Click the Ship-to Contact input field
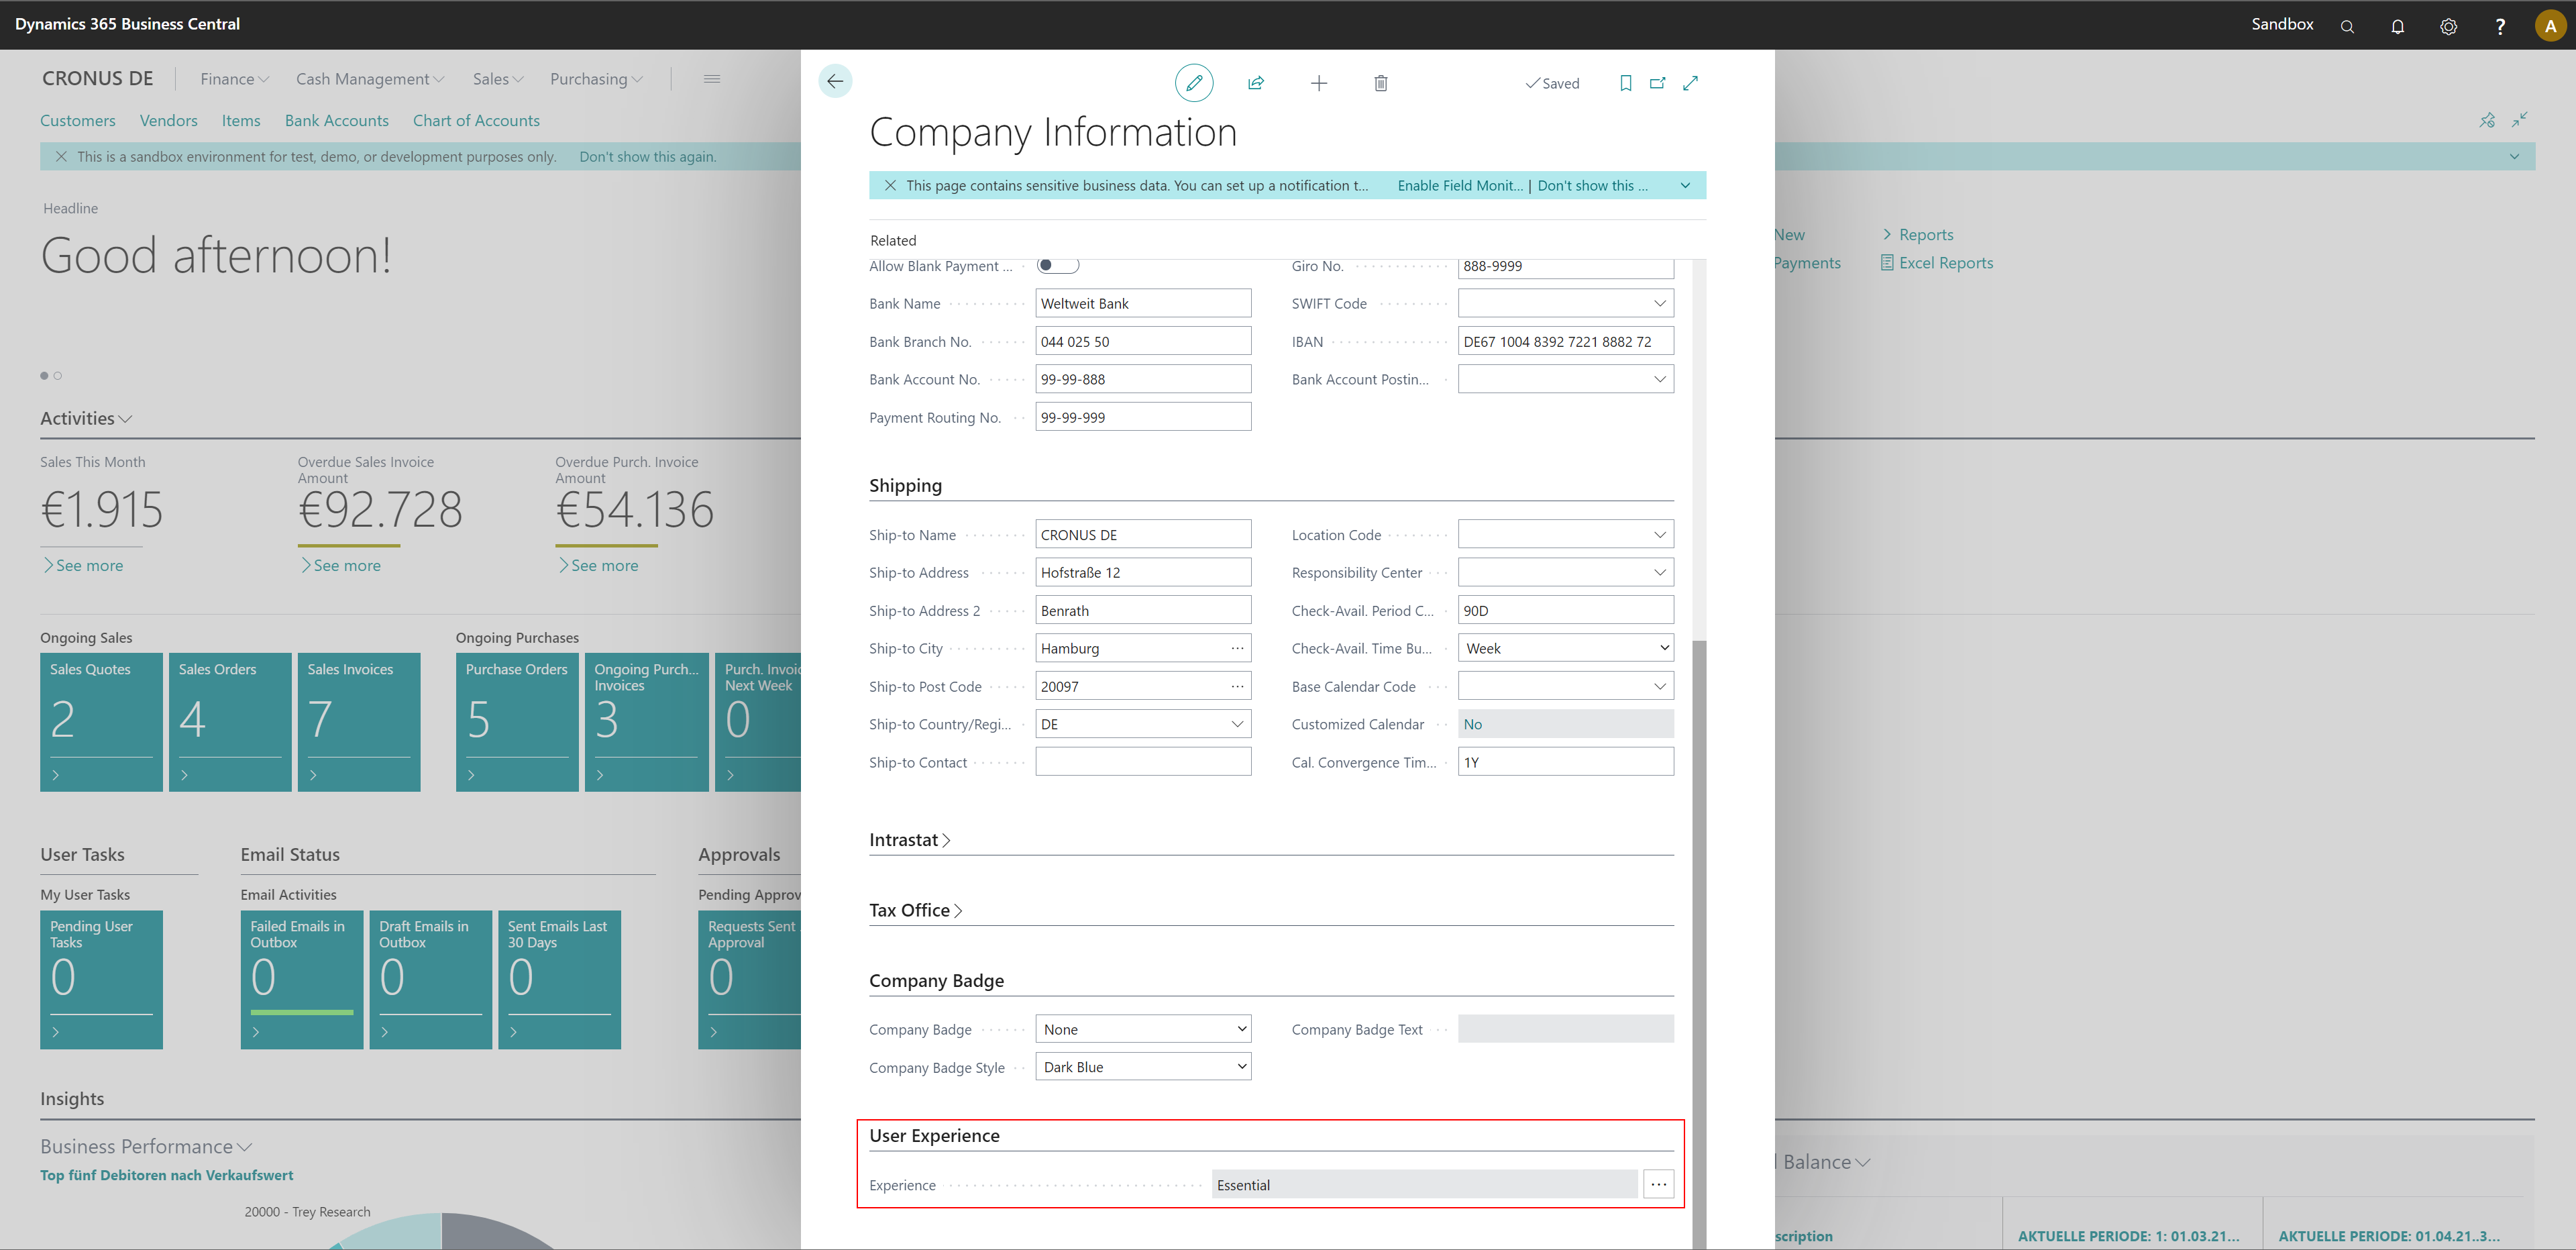This screenshot has width=2576, height=1250. [x=1143, y=761]
